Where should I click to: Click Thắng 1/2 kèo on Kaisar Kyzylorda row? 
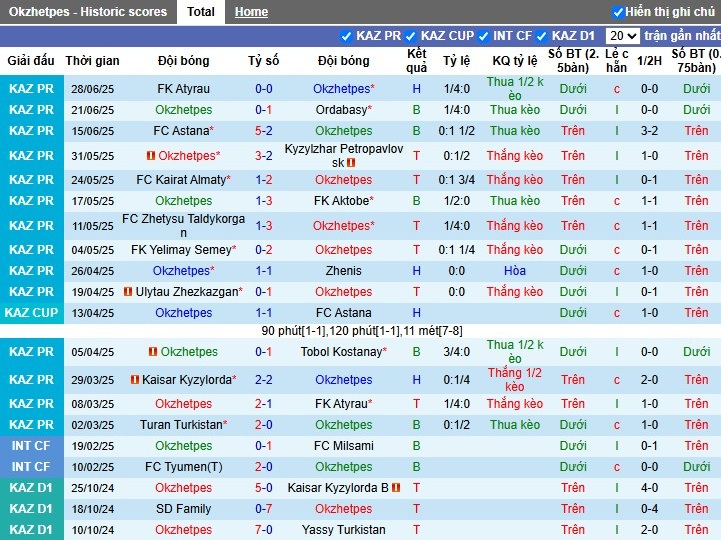point(515,380)
